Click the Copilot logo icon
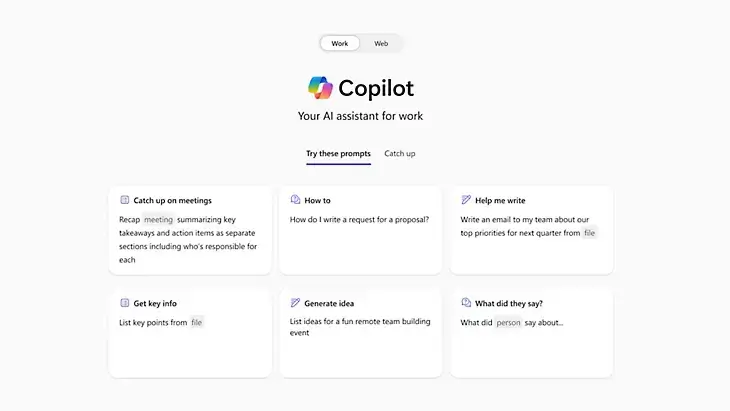This screenshot has height=411, width=730. tap(320, 88)
